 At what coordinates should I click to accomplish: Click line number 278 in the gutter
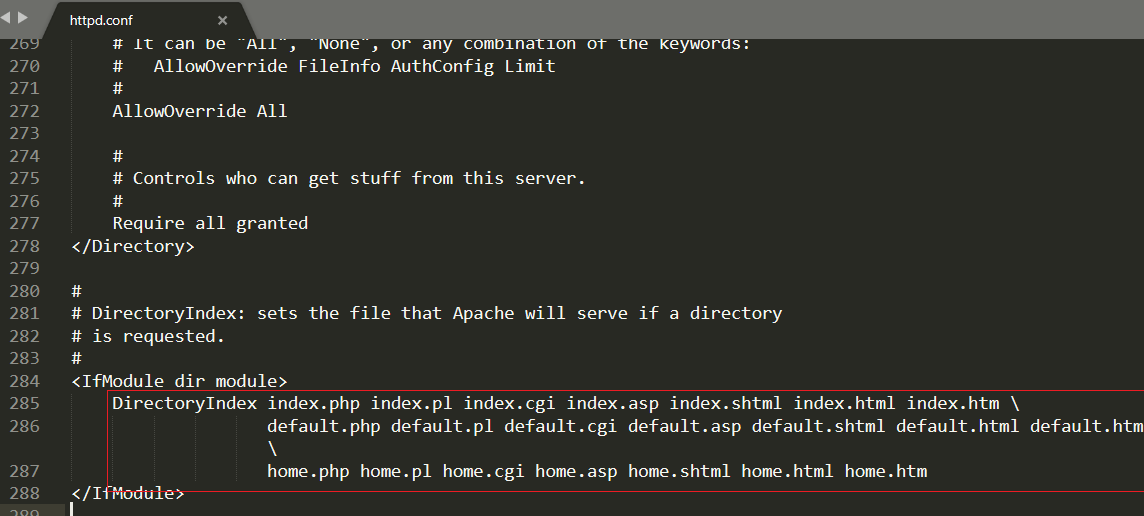point(25,246)
